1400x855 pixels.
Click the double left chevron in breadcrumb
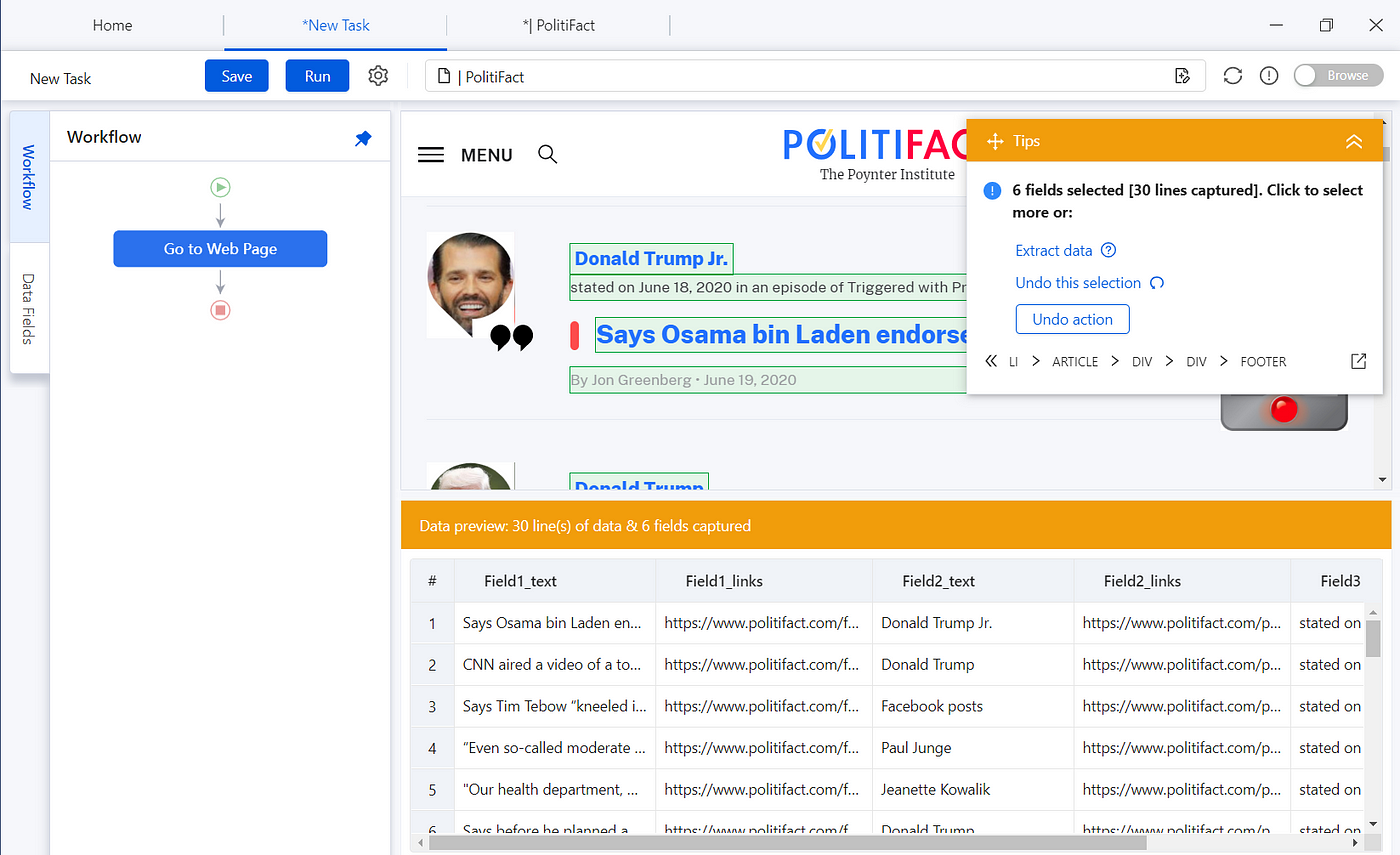coord(991,361)
